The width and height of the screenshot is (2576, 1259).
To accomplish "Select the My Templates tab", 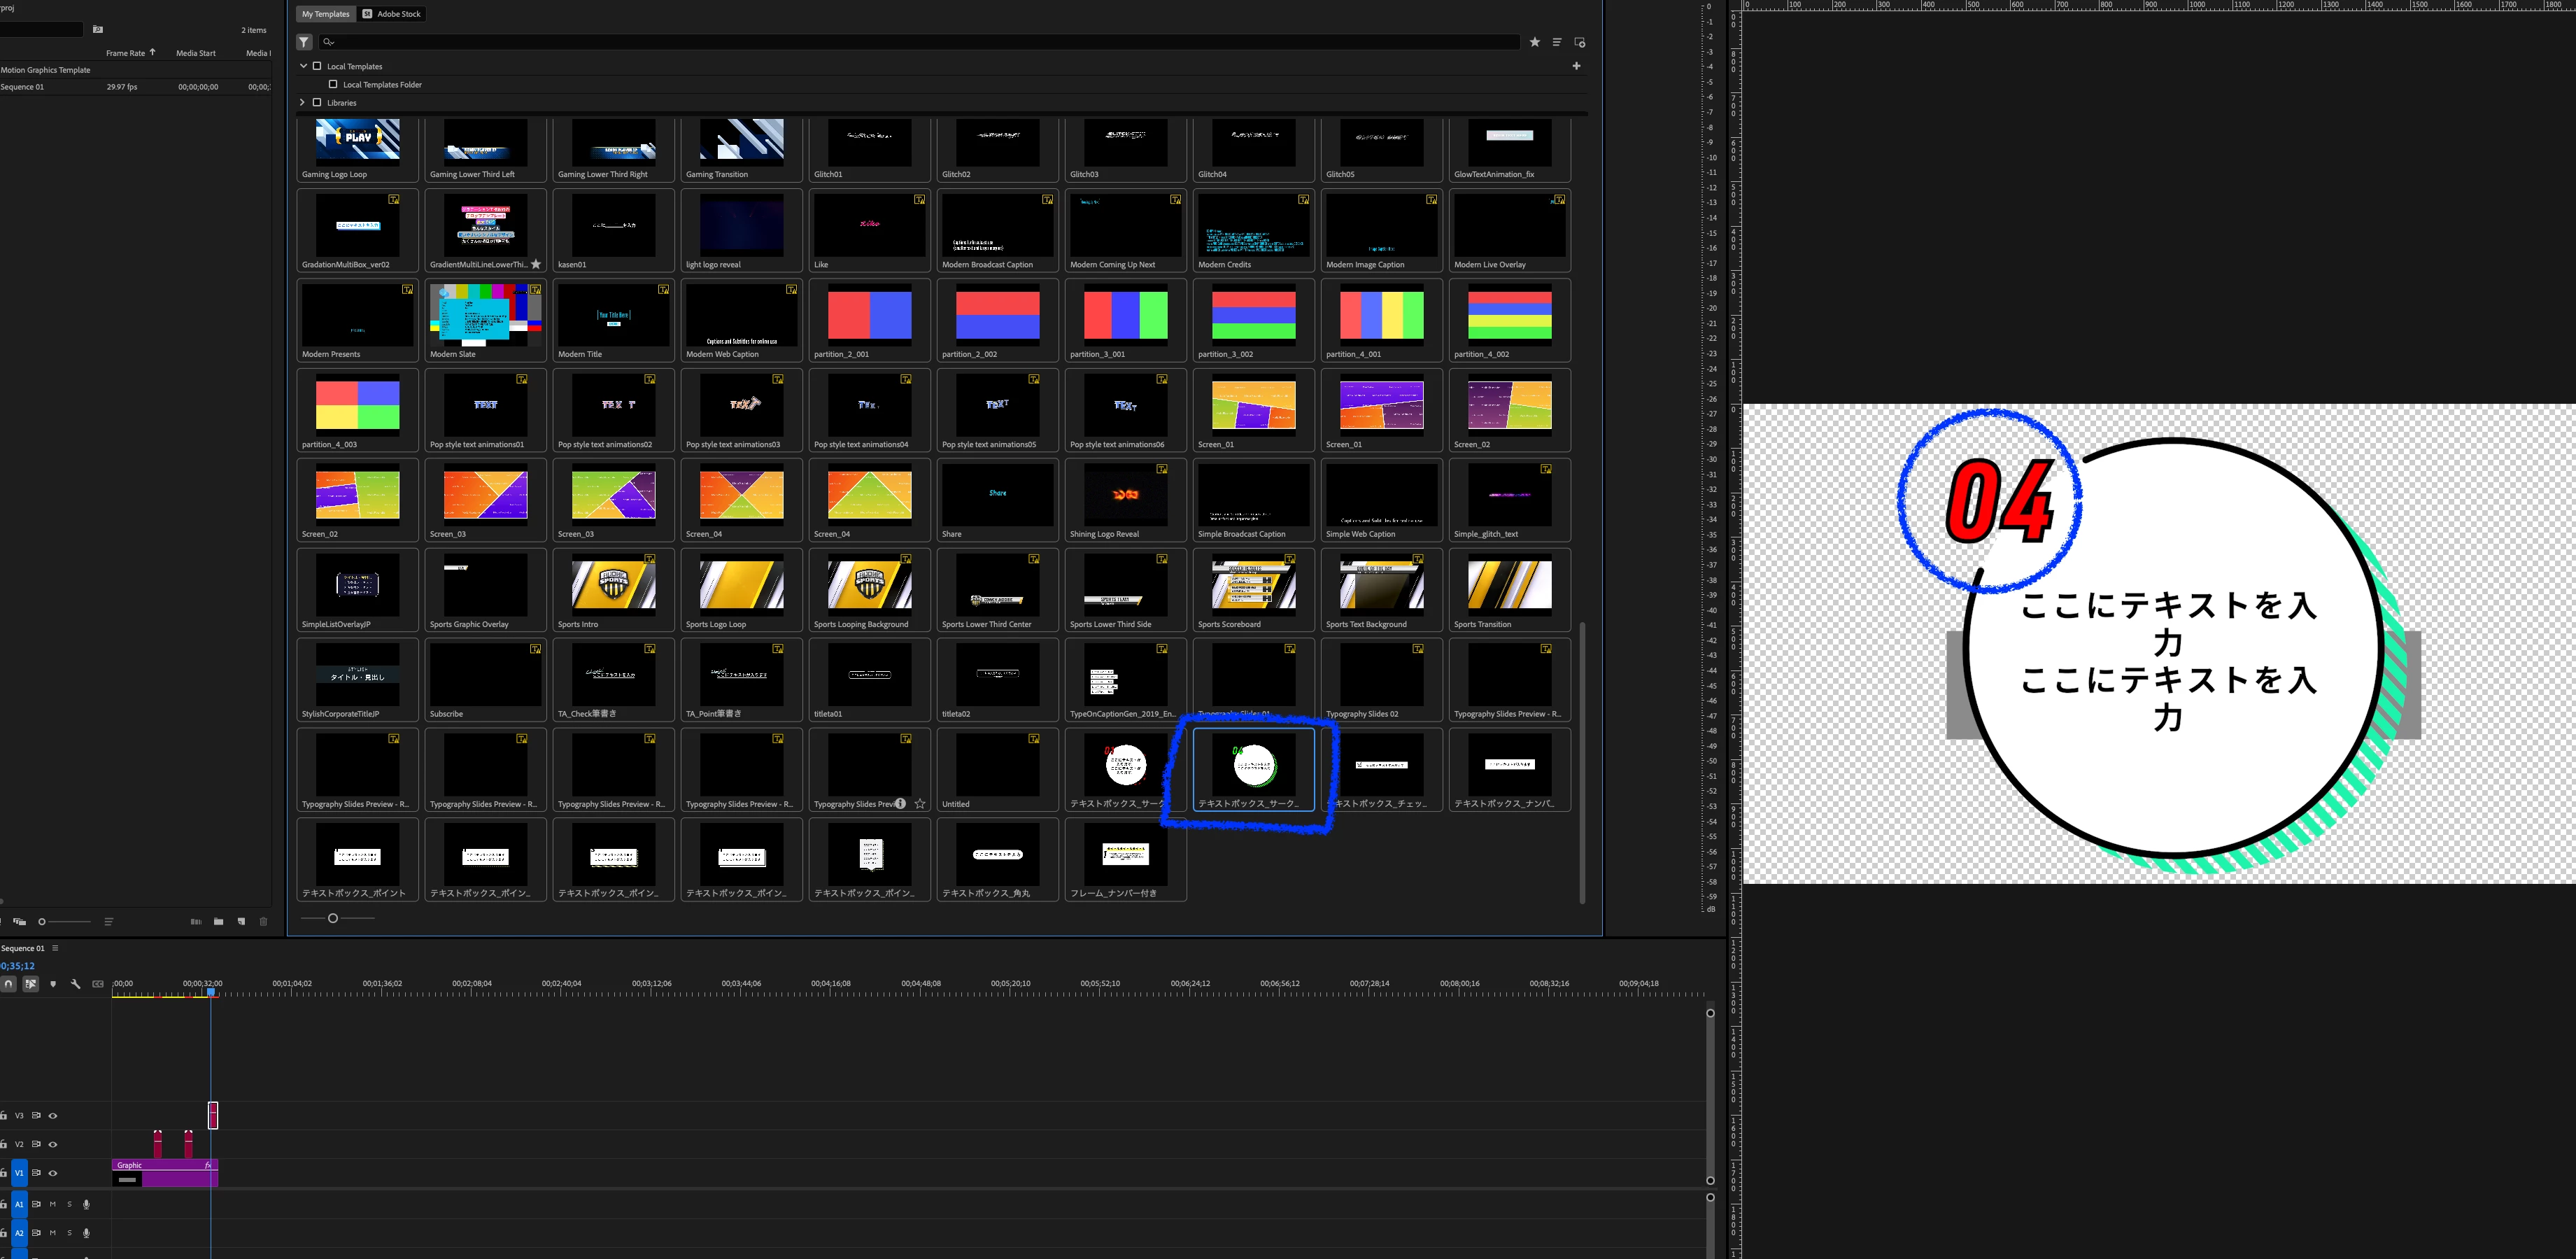I will coord(326,14).
